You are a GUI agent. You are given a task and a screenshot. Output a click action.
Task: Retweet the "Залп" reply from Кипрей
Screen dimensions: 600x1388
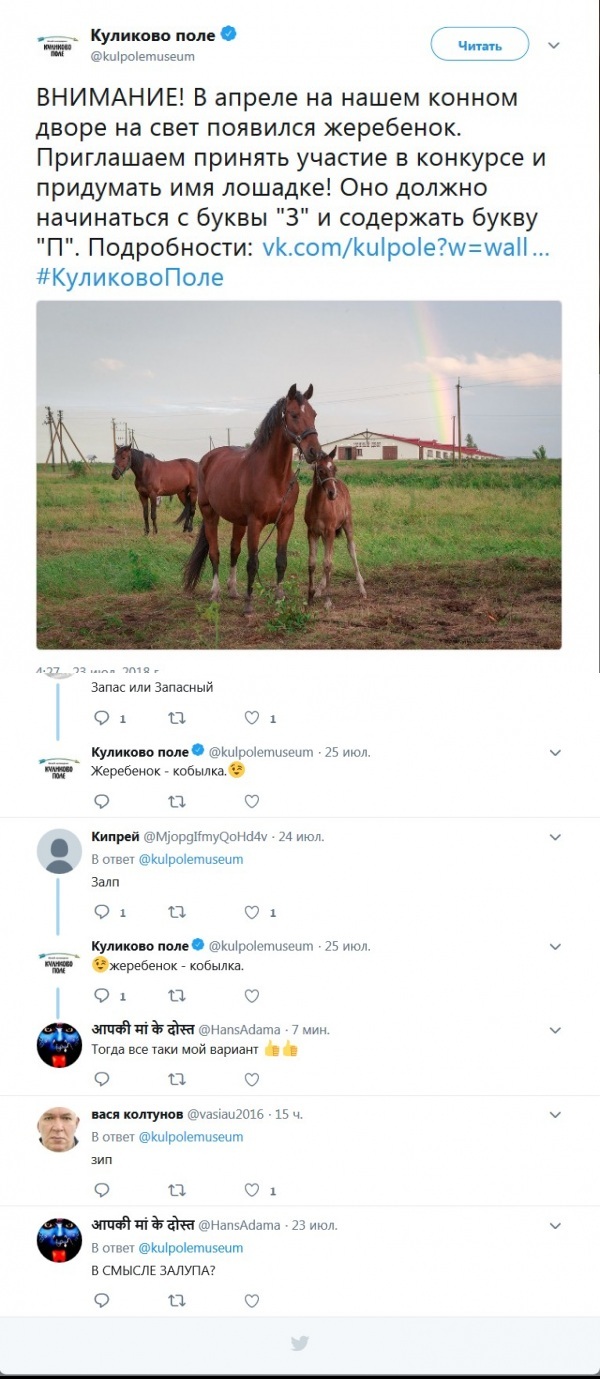pos(176,912)
